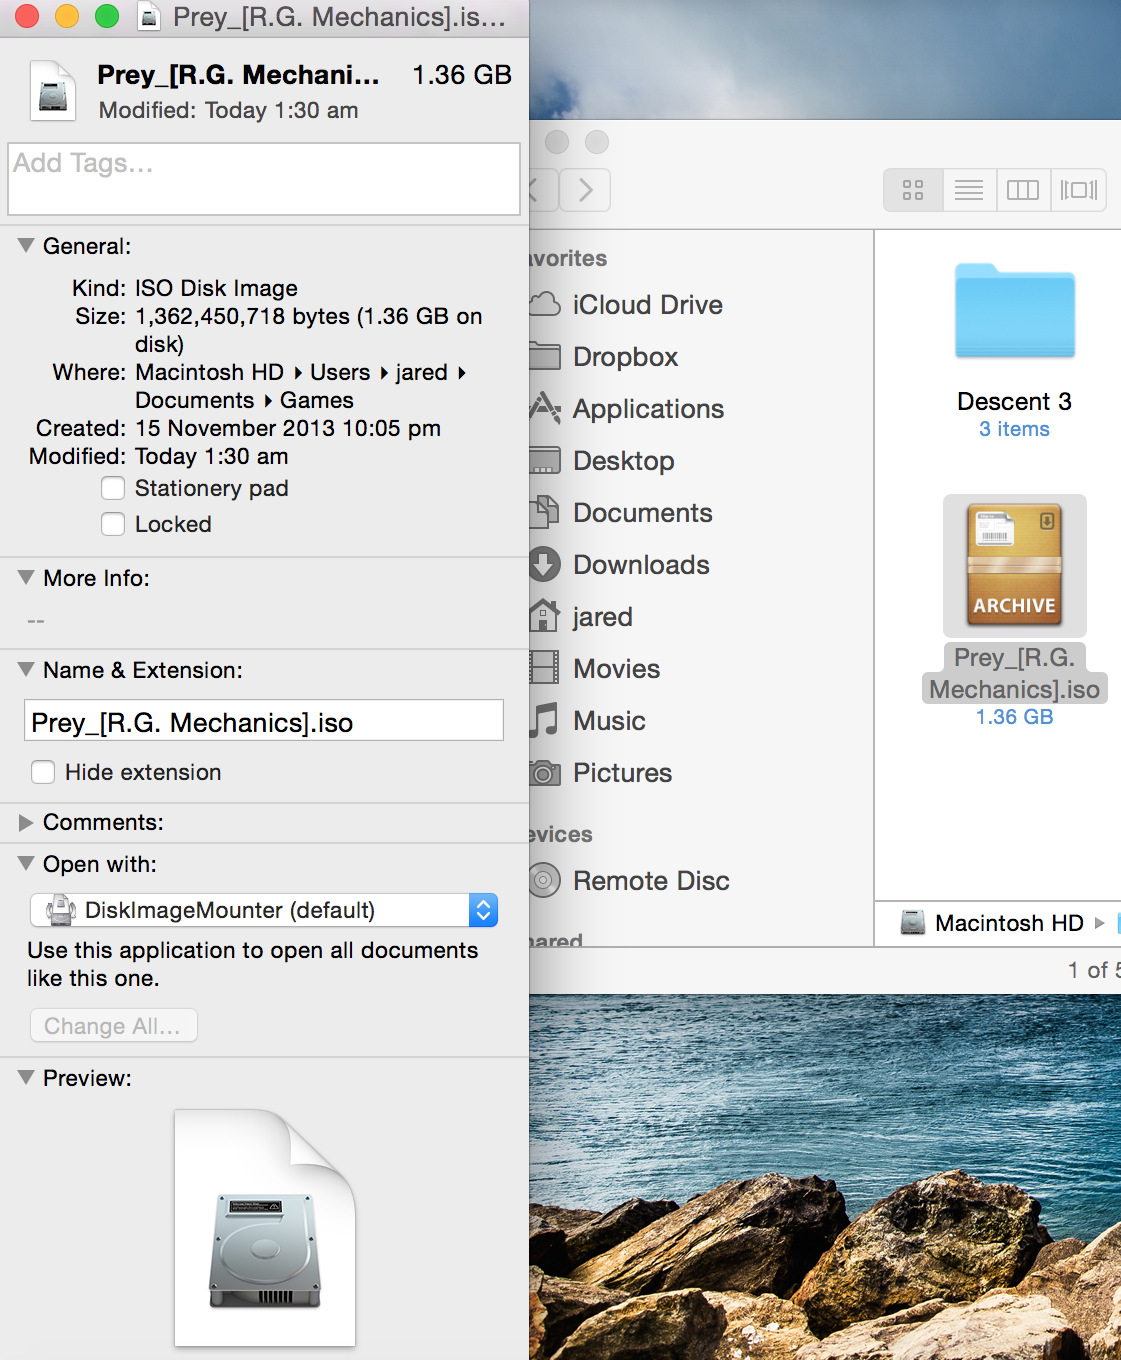
Task: Click the path bar chevron after Macintosh HD
Action: click(x=1099, y=923)
